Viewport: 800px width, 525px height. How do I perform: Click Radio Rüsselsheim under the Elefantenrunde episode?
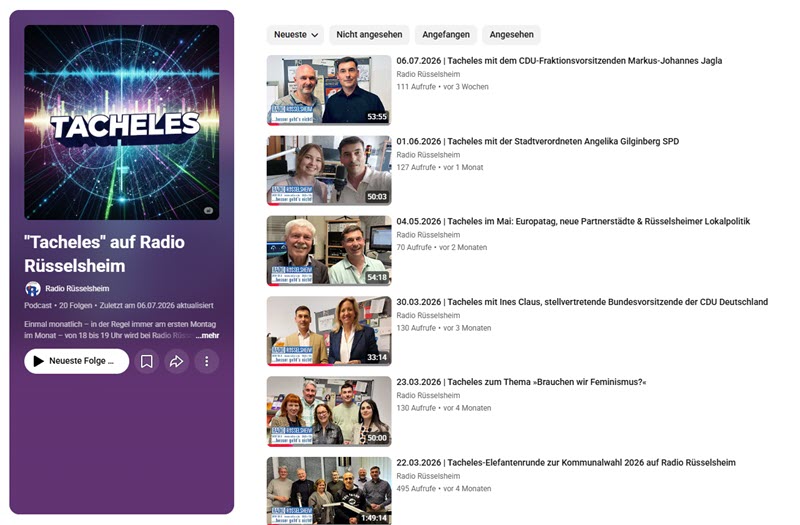point(428,476)
